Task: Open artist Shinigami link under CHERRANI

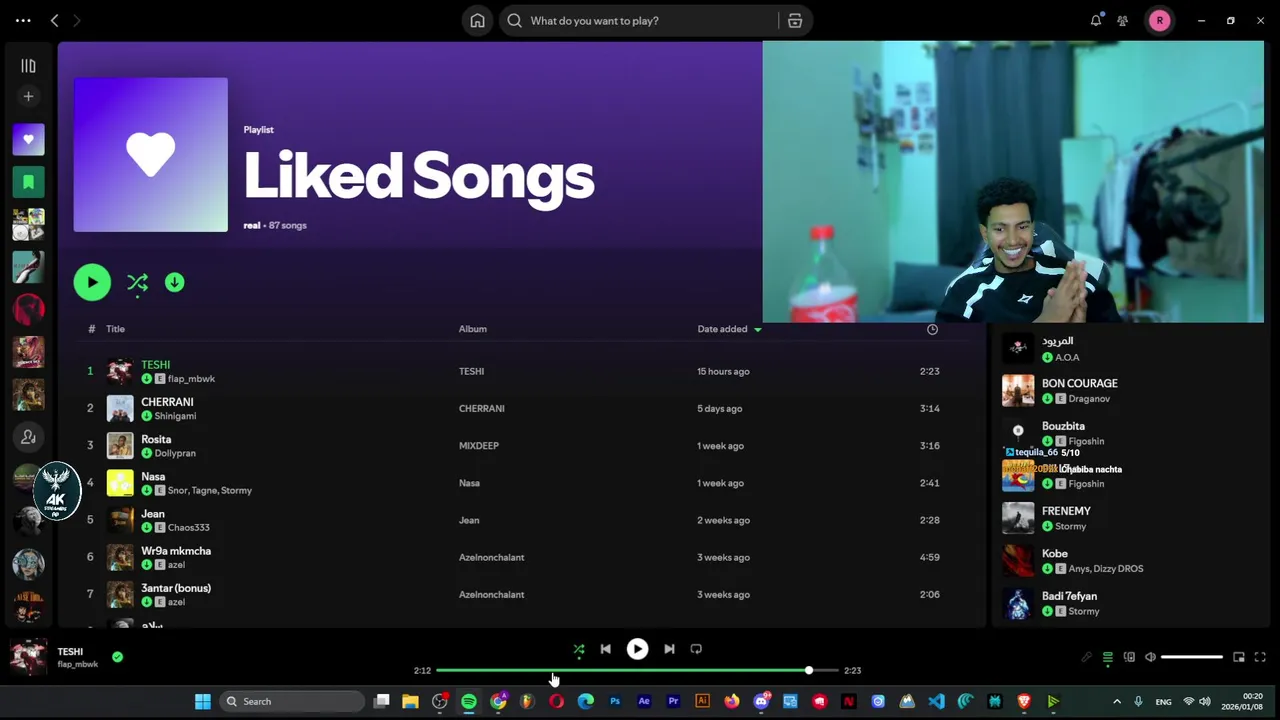Action: click(x=175, y=416)
